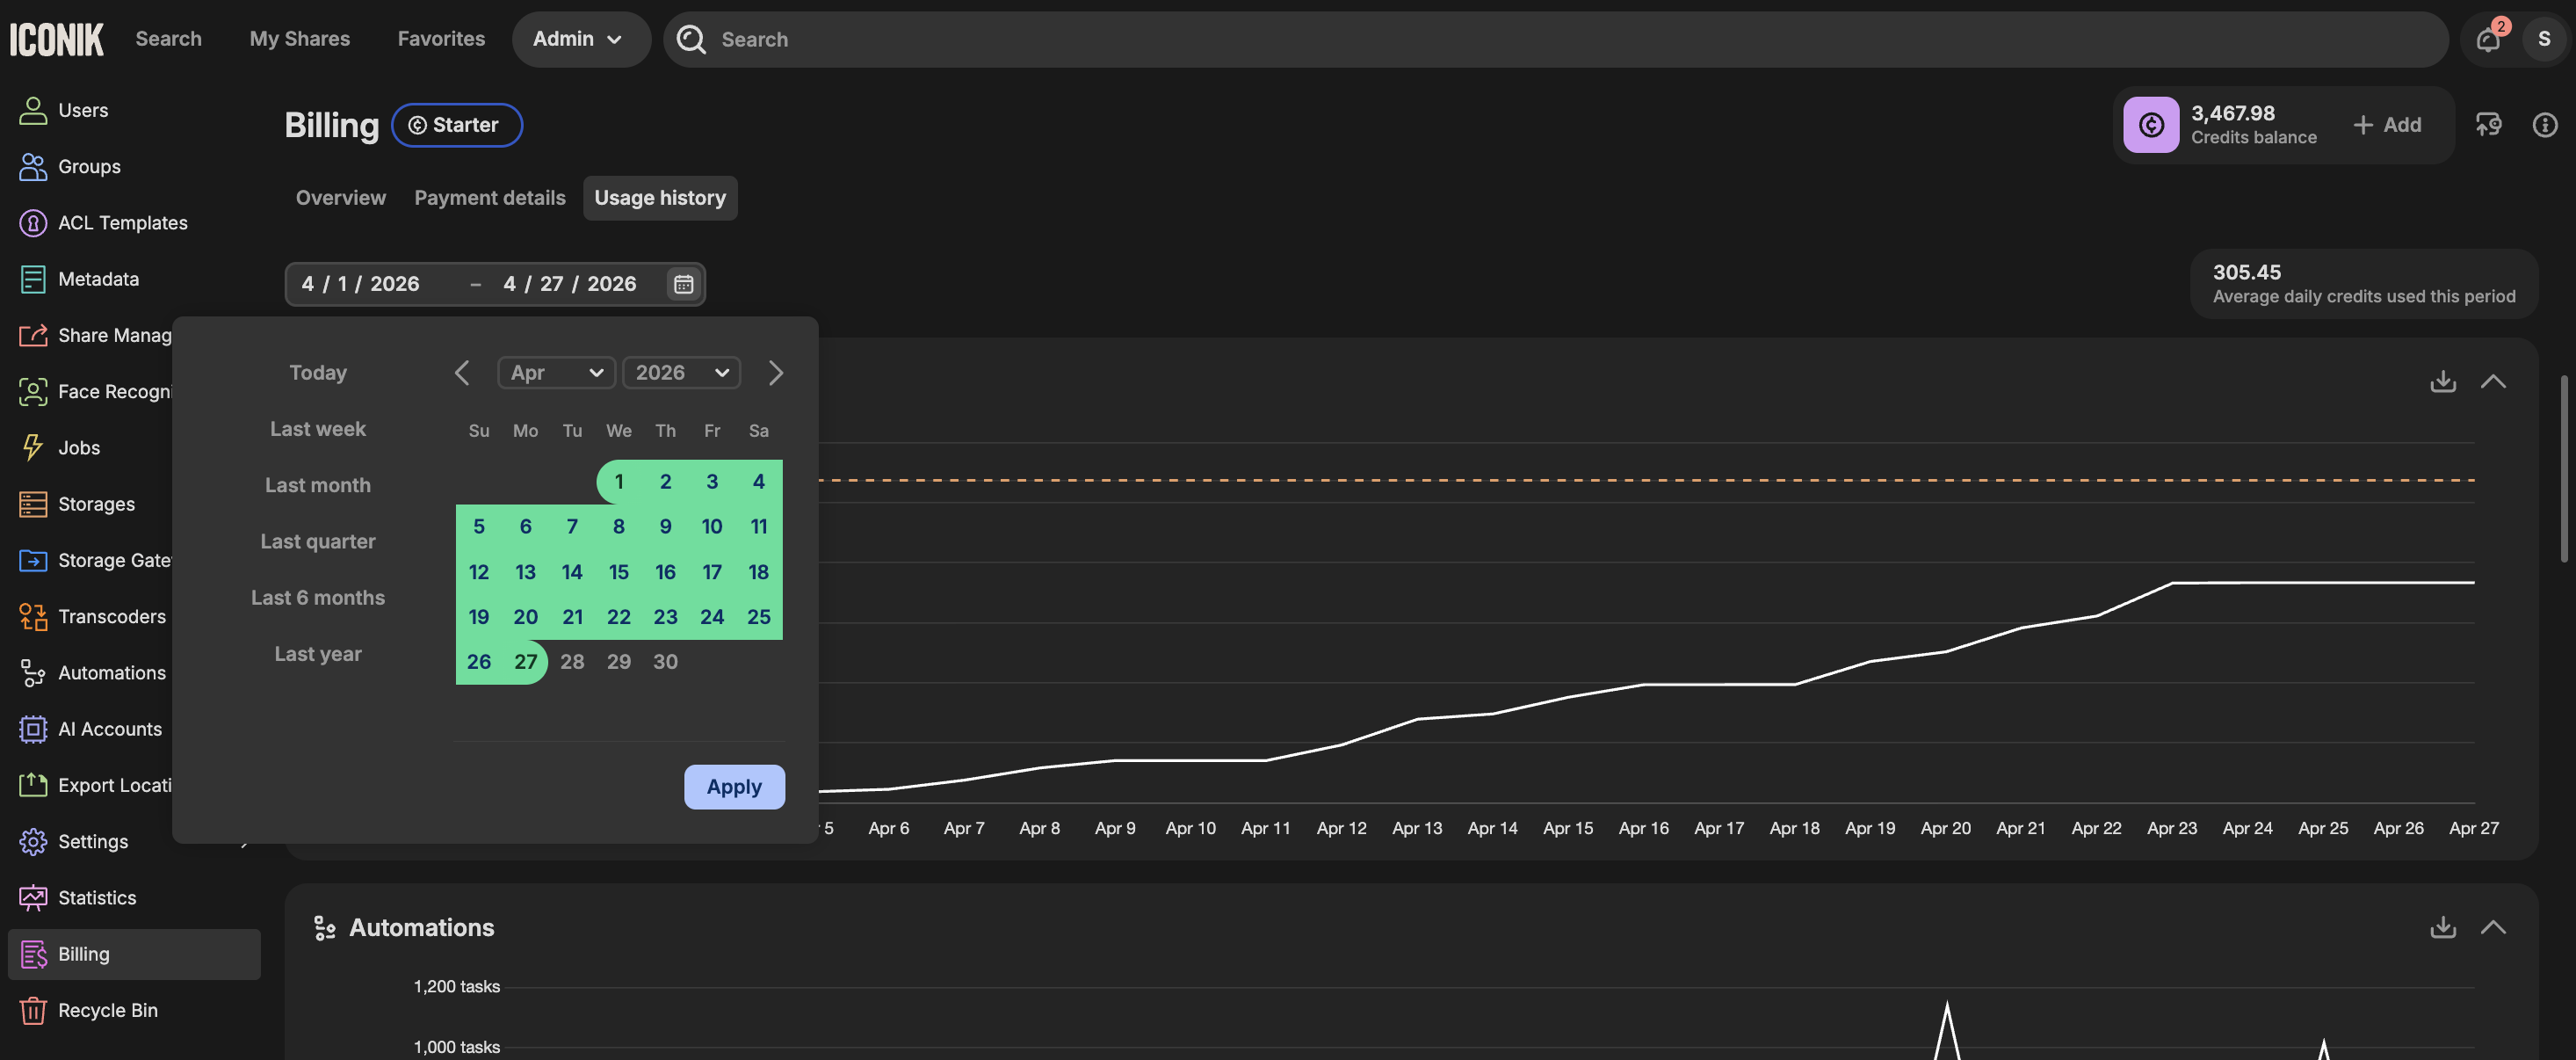
Task: Click the notifications bell icon
Action: (x=2487, y=40)
